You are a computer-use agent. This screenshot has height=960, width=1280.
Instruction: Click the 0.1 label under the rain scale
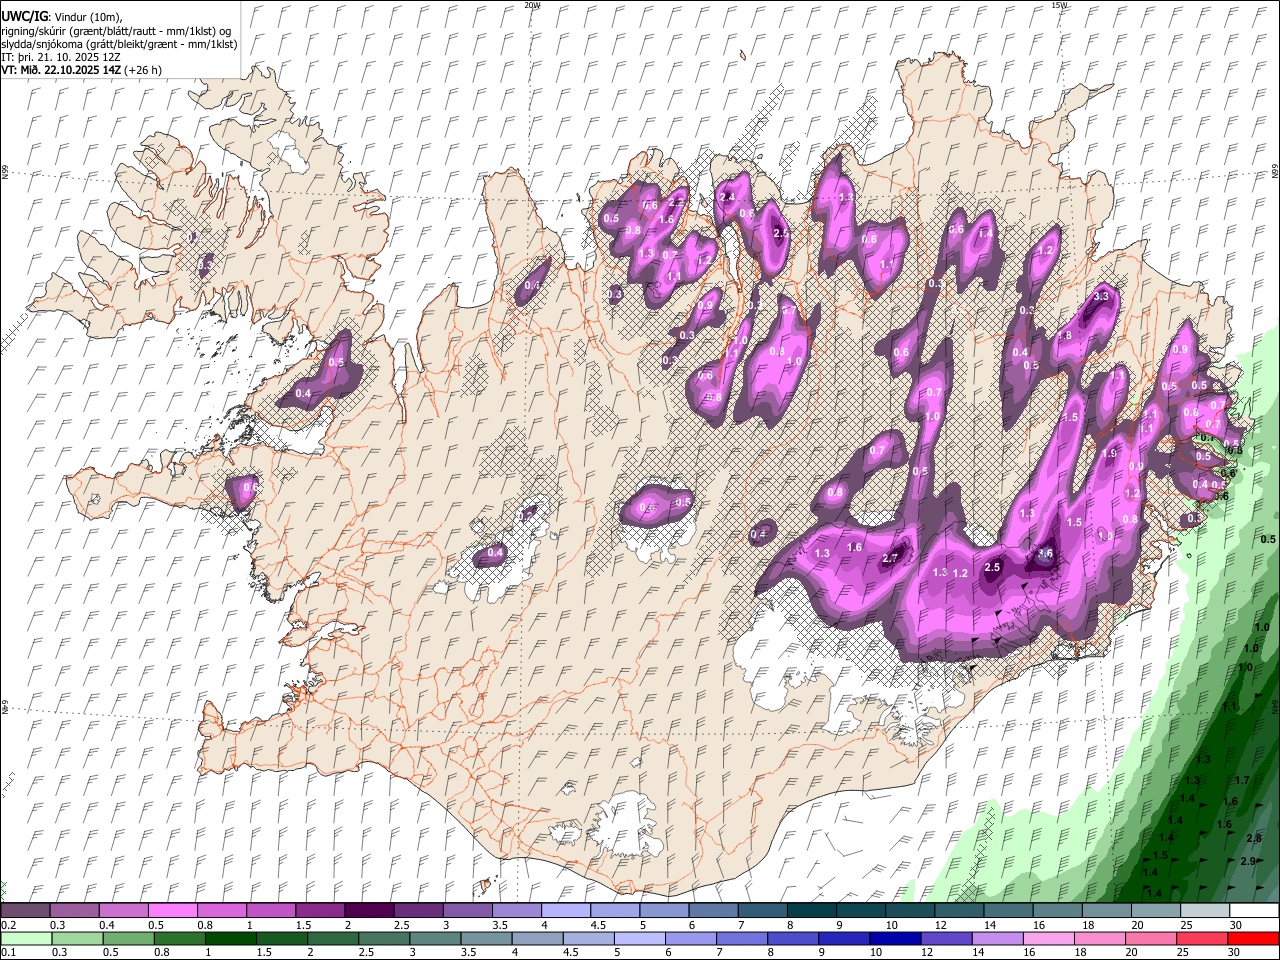click(x=8, y=953)
